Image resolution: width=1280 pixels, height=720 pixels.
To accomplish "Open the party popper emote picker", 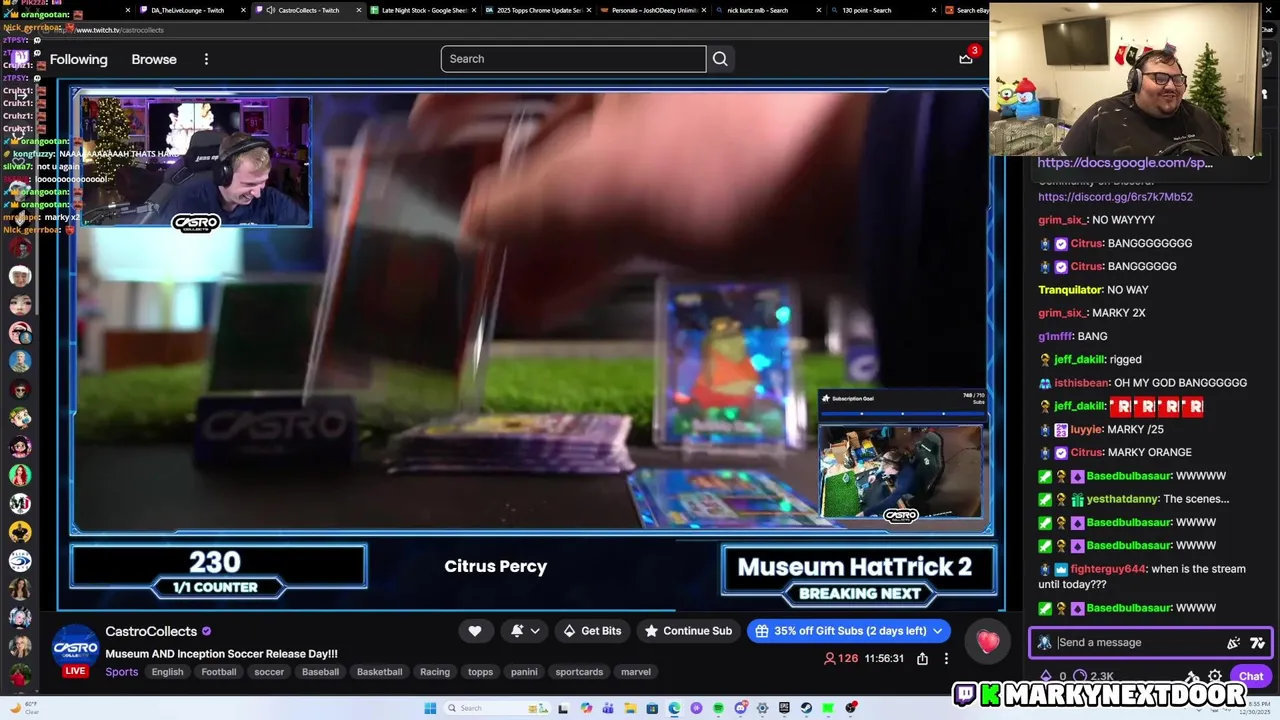I will point(1234,643).
